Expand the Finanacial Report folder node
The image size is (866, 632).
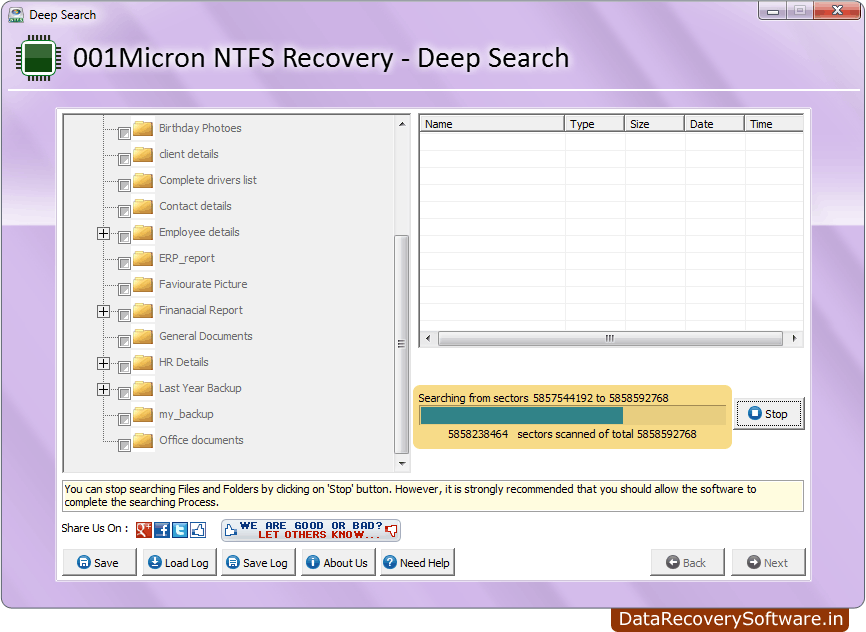103,311
